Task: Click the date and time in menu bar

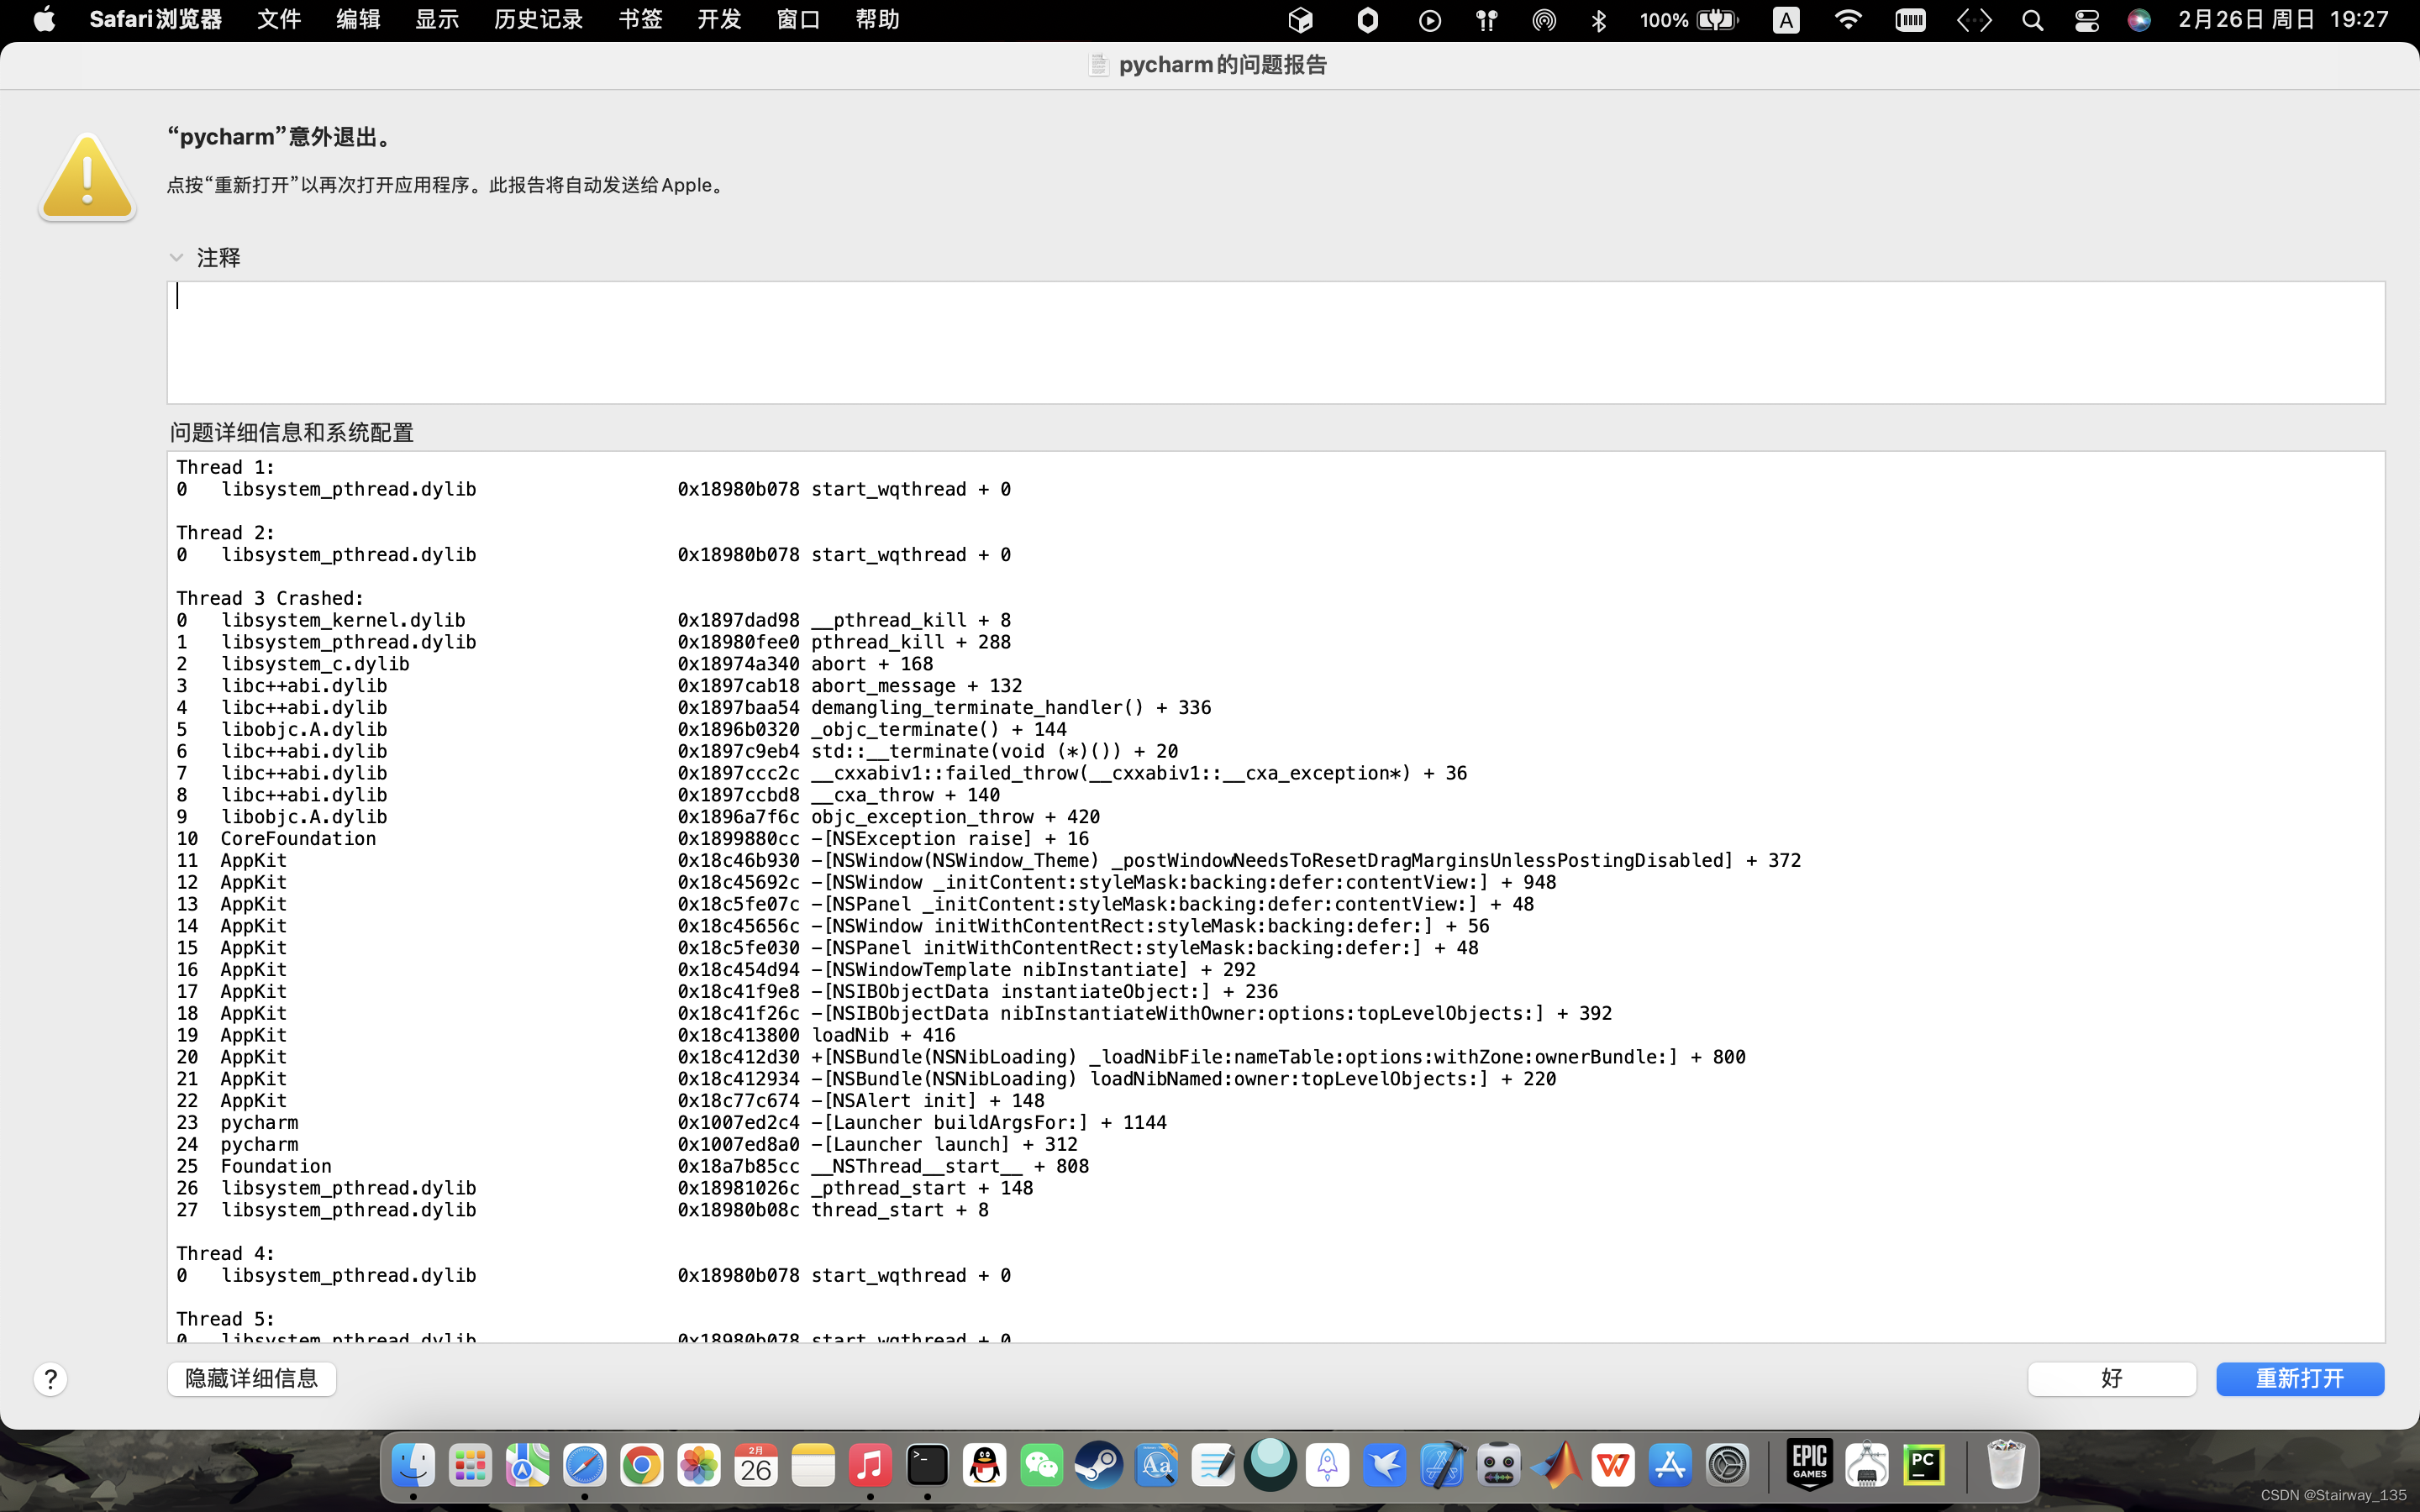Action: [x=2283, y=20]
